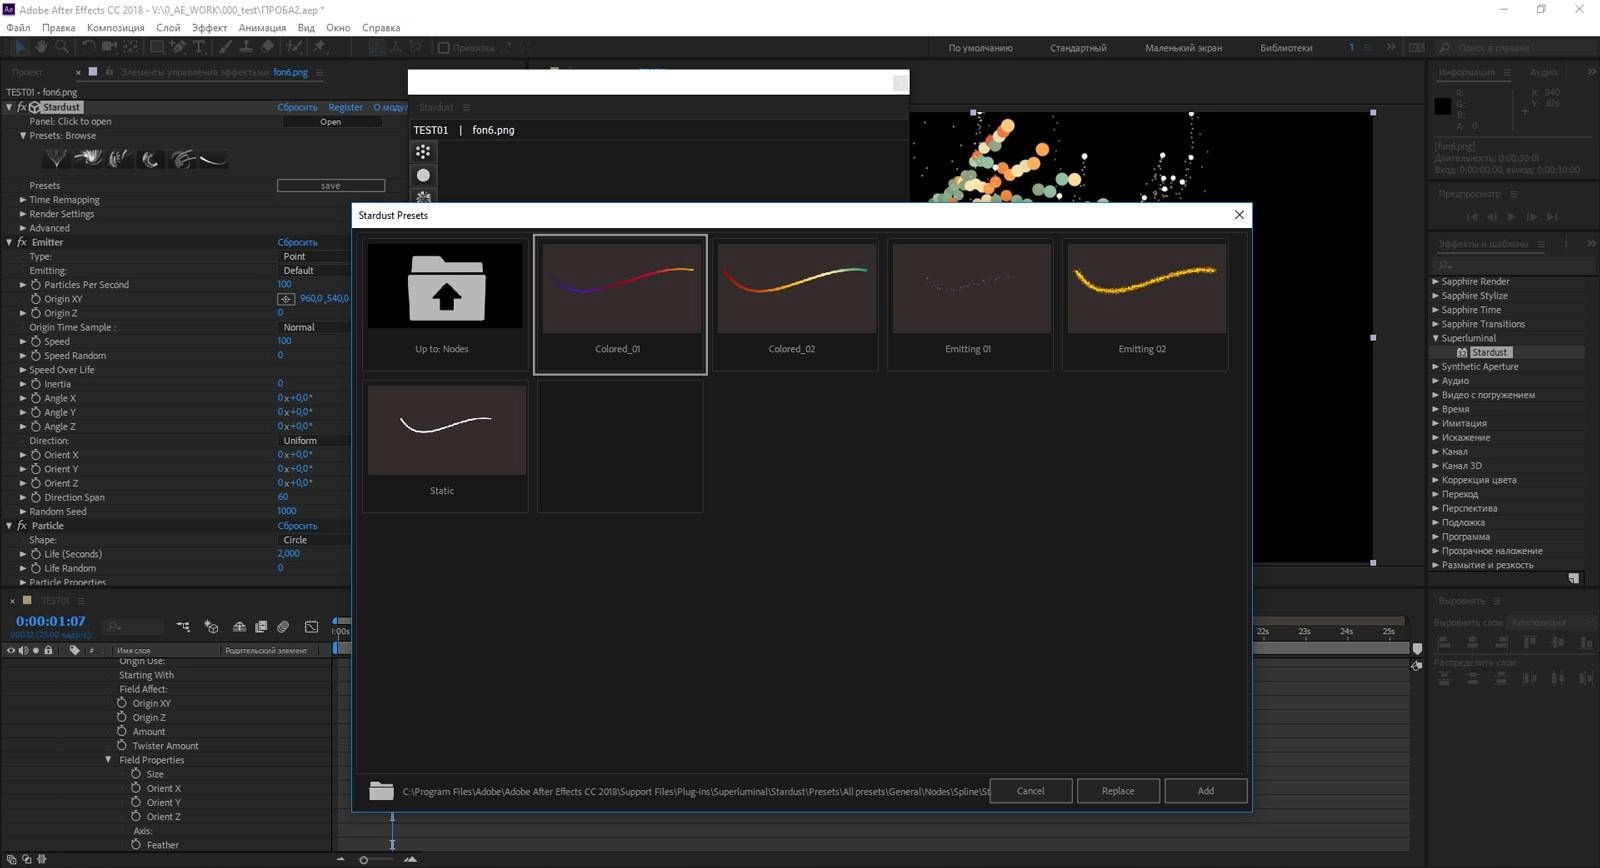Open the Эффект menu
The height and width of the screenshot is (868, 1600).
pos(210,28)
